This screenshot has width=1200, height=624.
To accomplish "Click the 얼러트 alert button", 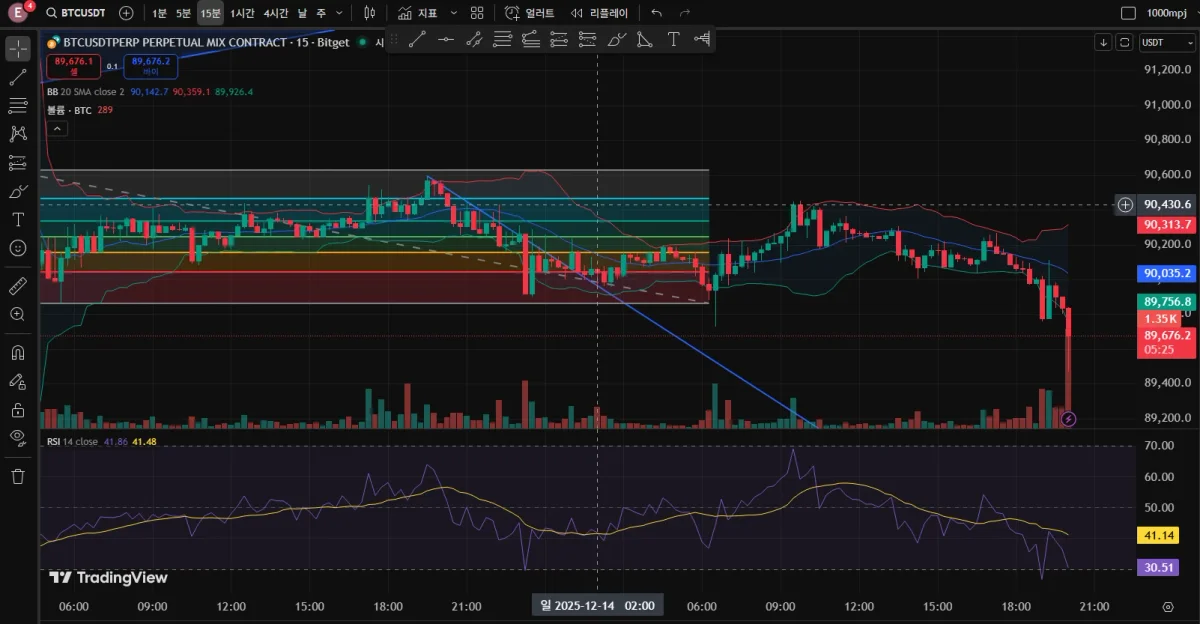I will (x=530, y=13).
